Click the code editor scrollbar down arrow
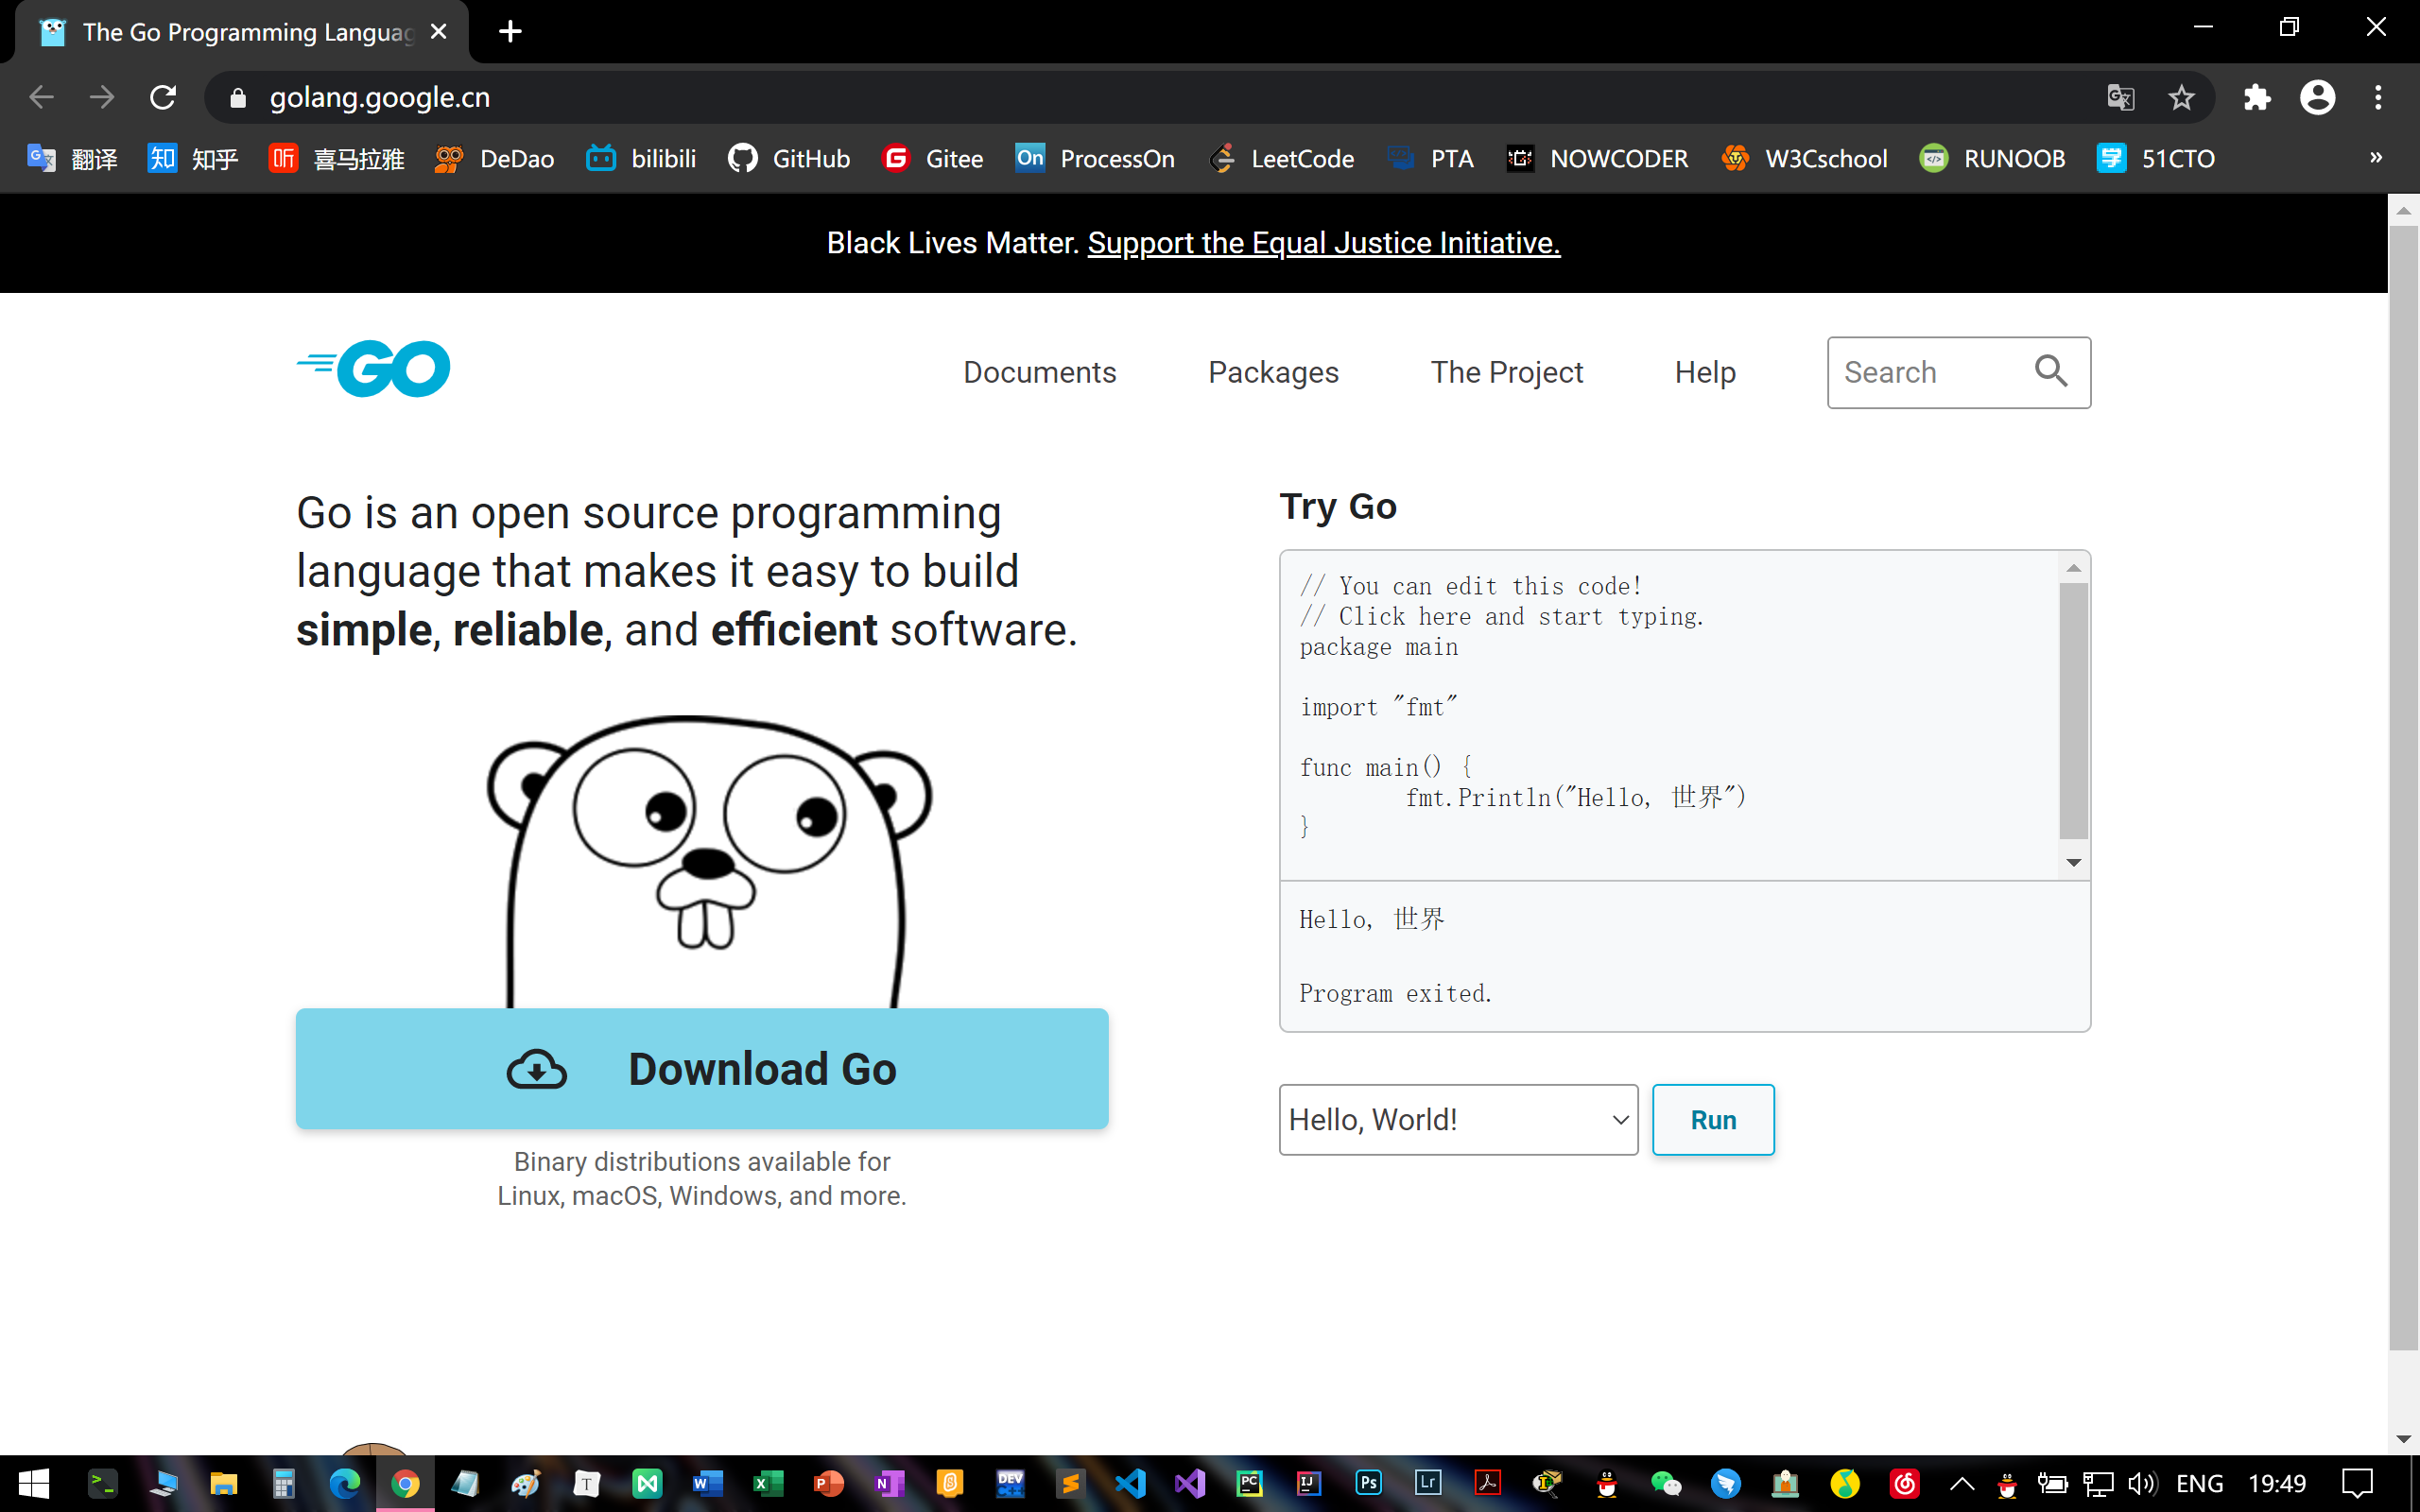Image resolution: width=2420 pixels, height=1512 pixels. pos(2073,862)
